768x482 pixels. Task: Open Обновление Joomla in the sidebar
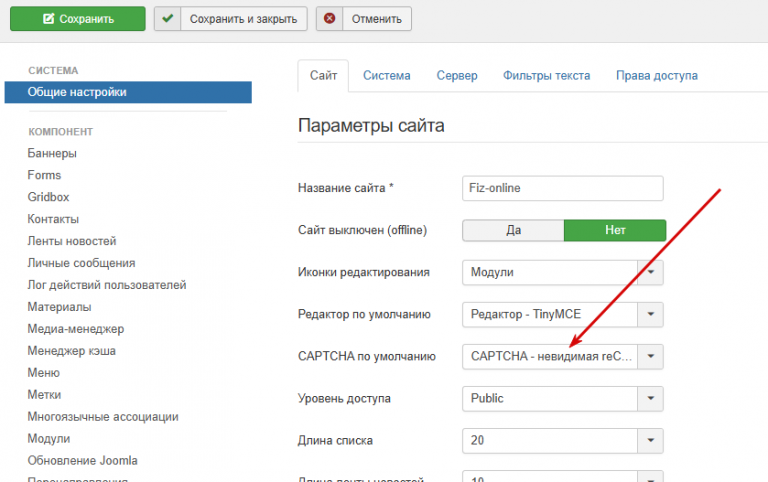pos(82,460)
